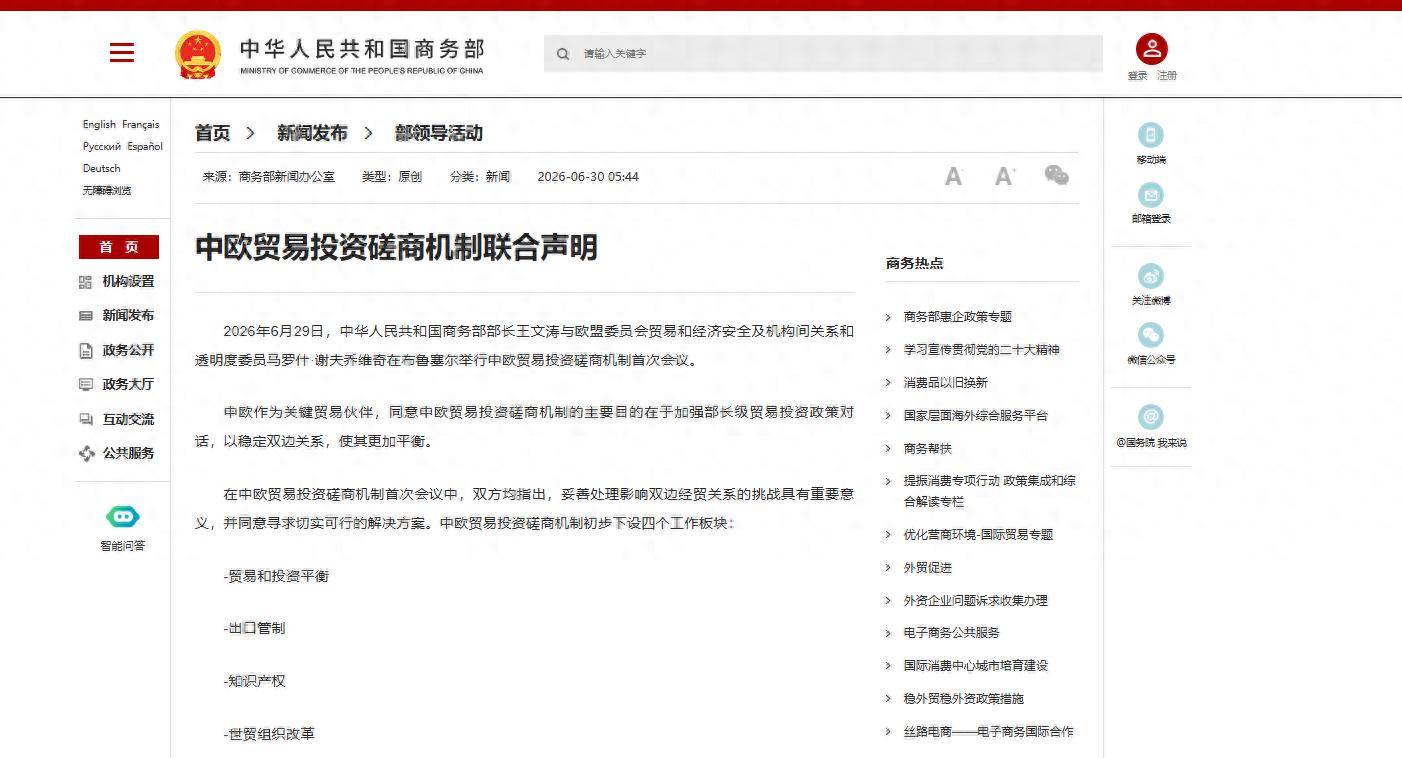Click source text 来源:商务部新闻办公室
Image resolution: width=1402 pixels, height=758 pixels.
pos(269,177)
